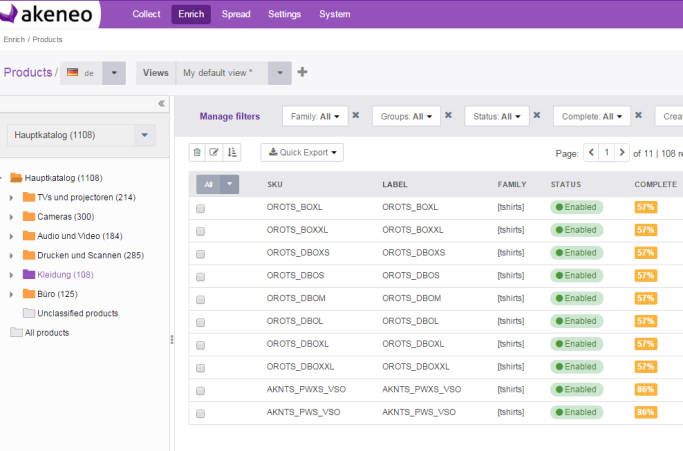The image size is (683, 451).
Task: Open the Collect menu
Action: tap(146, 14)
